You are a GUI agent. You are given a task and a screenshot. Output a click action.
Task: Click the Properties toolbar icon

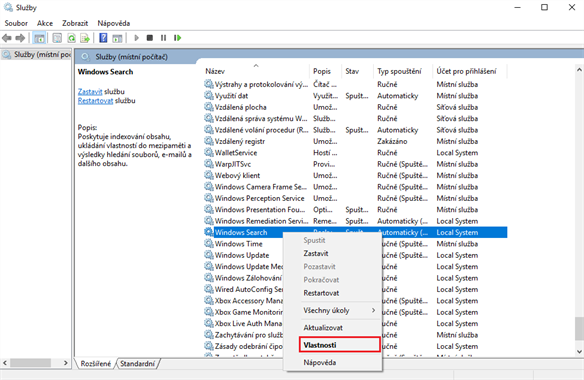click(x=57, y=38)
